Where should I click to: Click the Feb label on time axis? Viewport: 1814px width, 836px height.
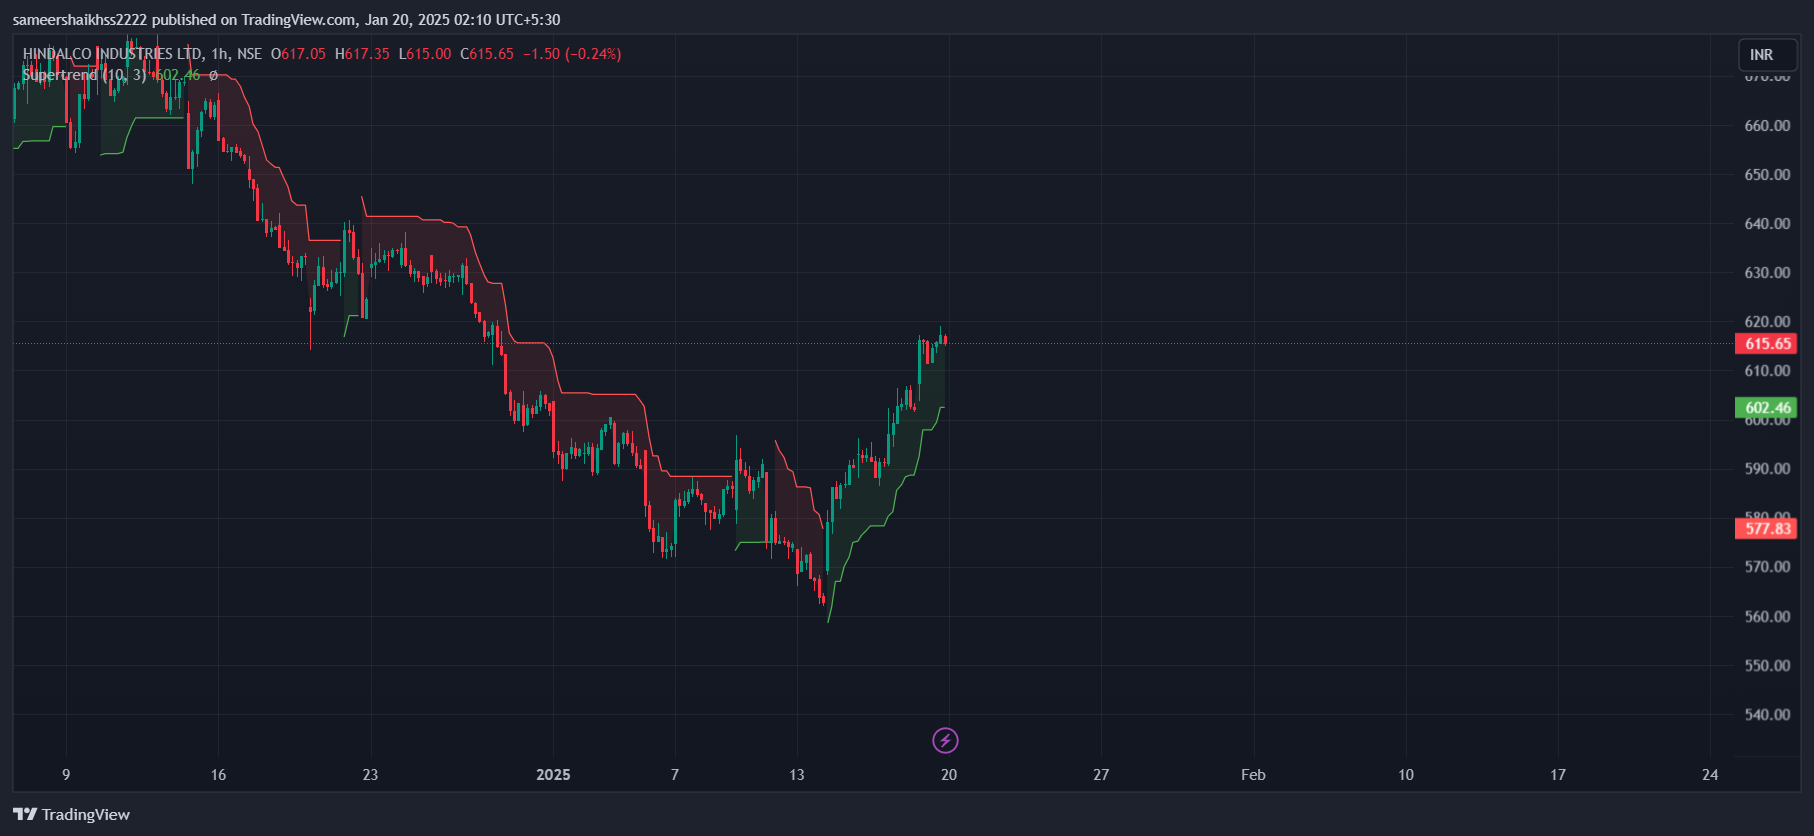(1253, 774)
